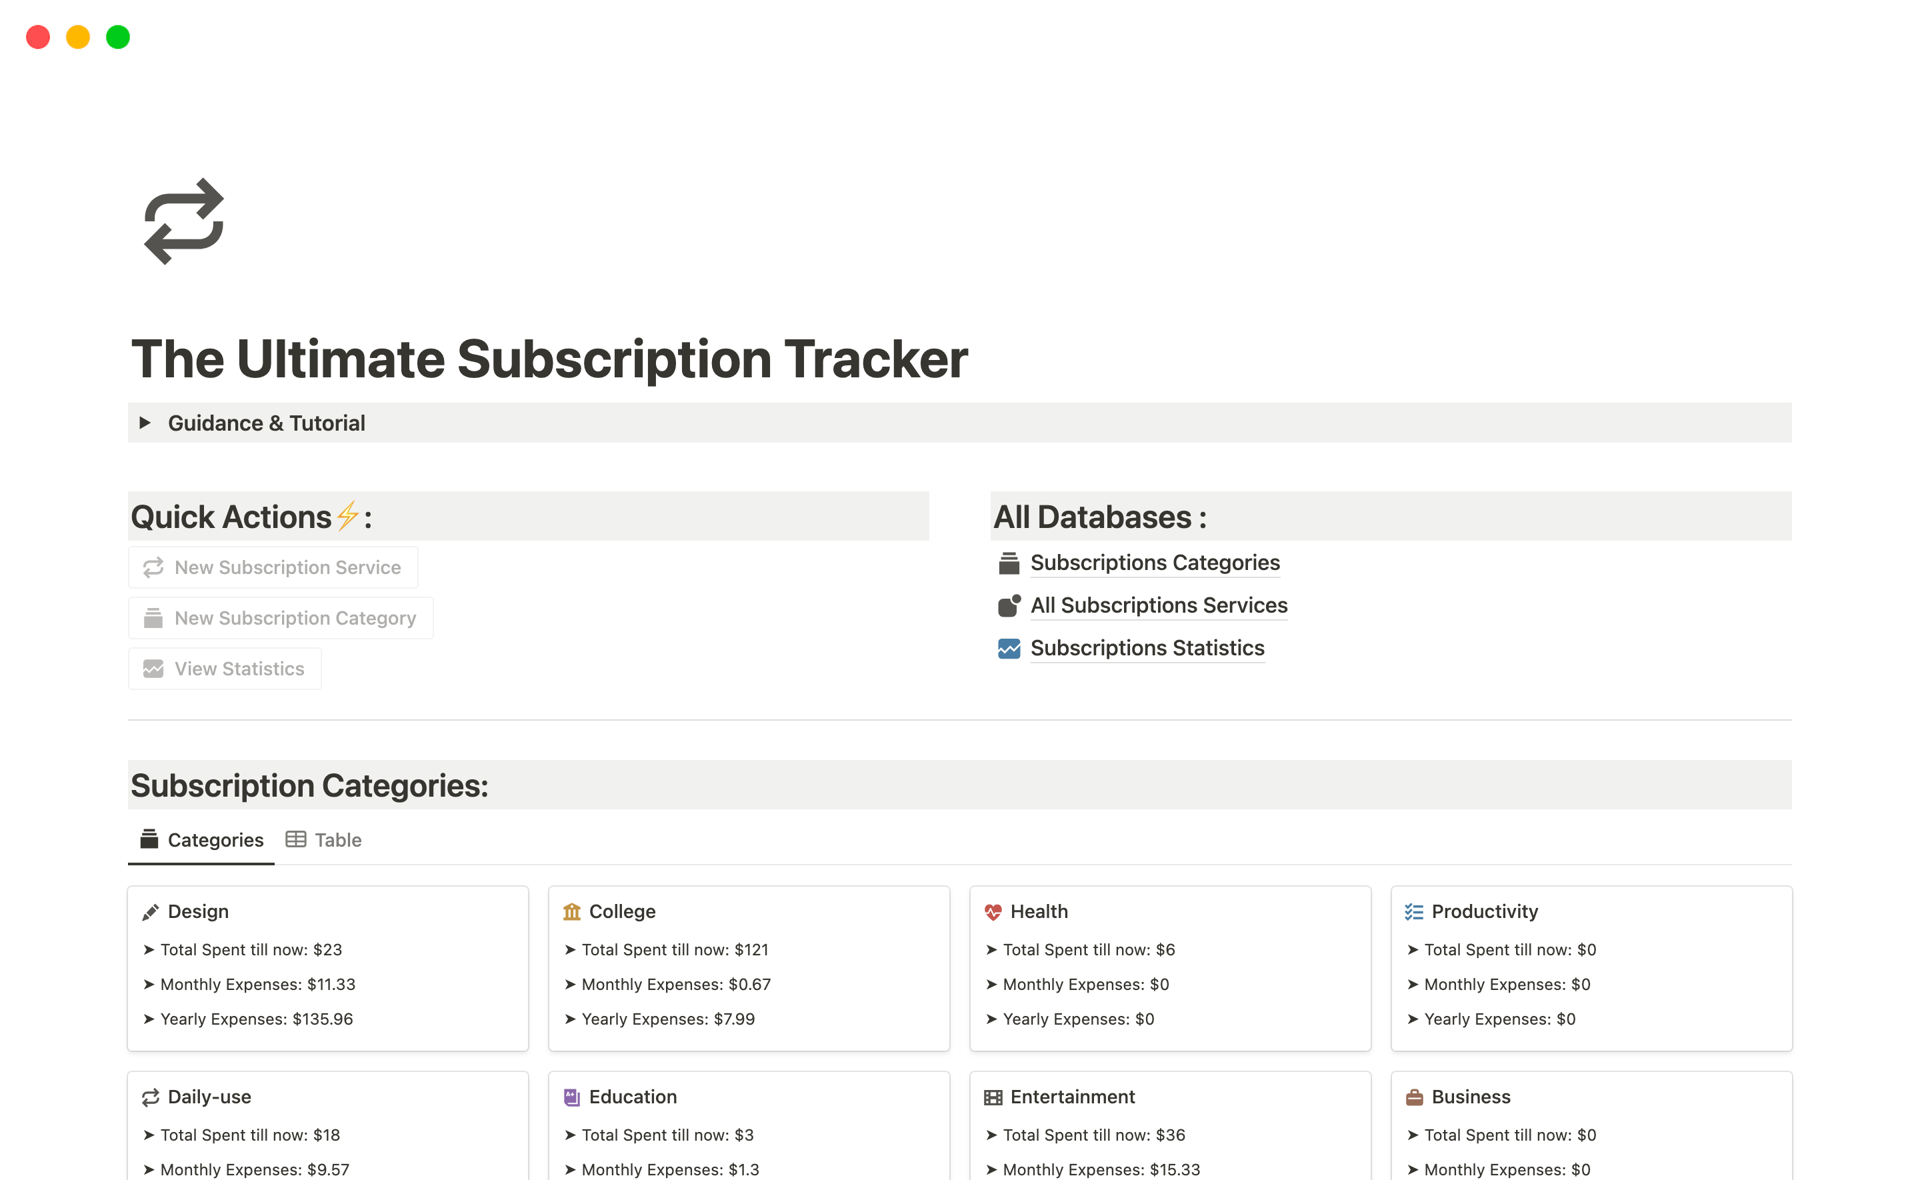Image resolution: width=1920 pixels, height=1200 pixels.
Task: Select the Categories view tab
Action: point(202,840)
